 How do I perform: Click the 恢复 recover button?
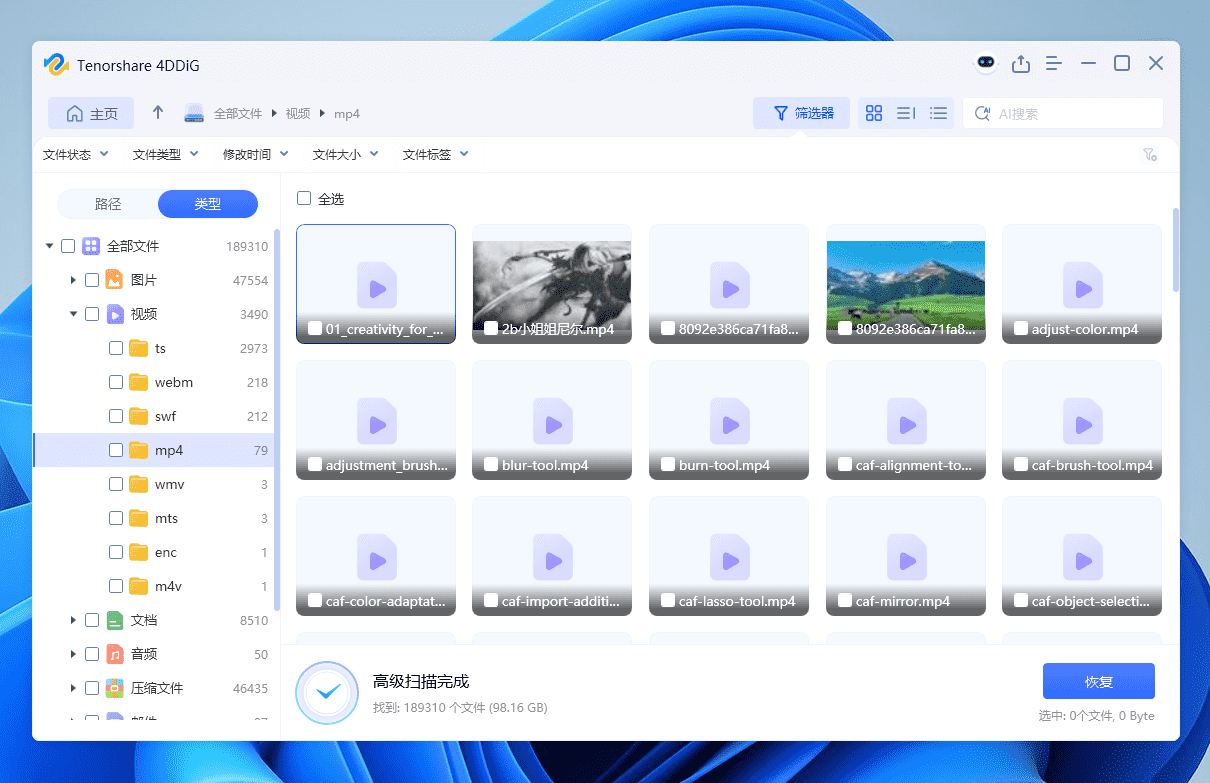pos(1098,681)
